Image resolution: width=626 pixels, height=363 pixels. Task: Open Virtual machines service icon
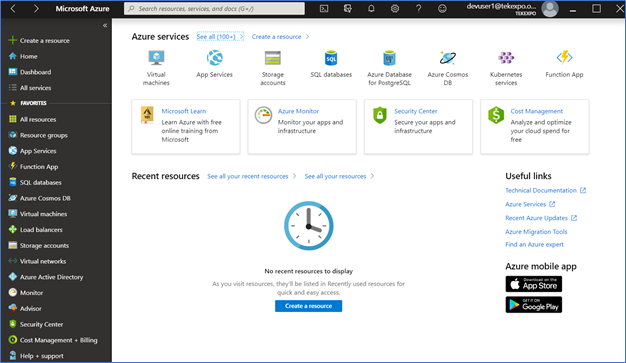tap(156, 58)
